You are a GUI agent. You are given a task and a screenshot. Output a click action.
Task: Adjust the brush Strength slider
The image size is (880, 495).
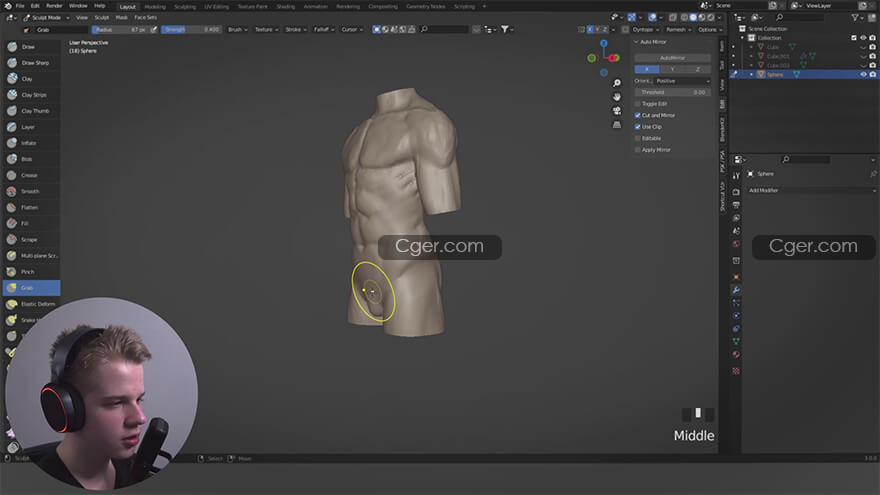pyautogui.click(x=191, y=29)
